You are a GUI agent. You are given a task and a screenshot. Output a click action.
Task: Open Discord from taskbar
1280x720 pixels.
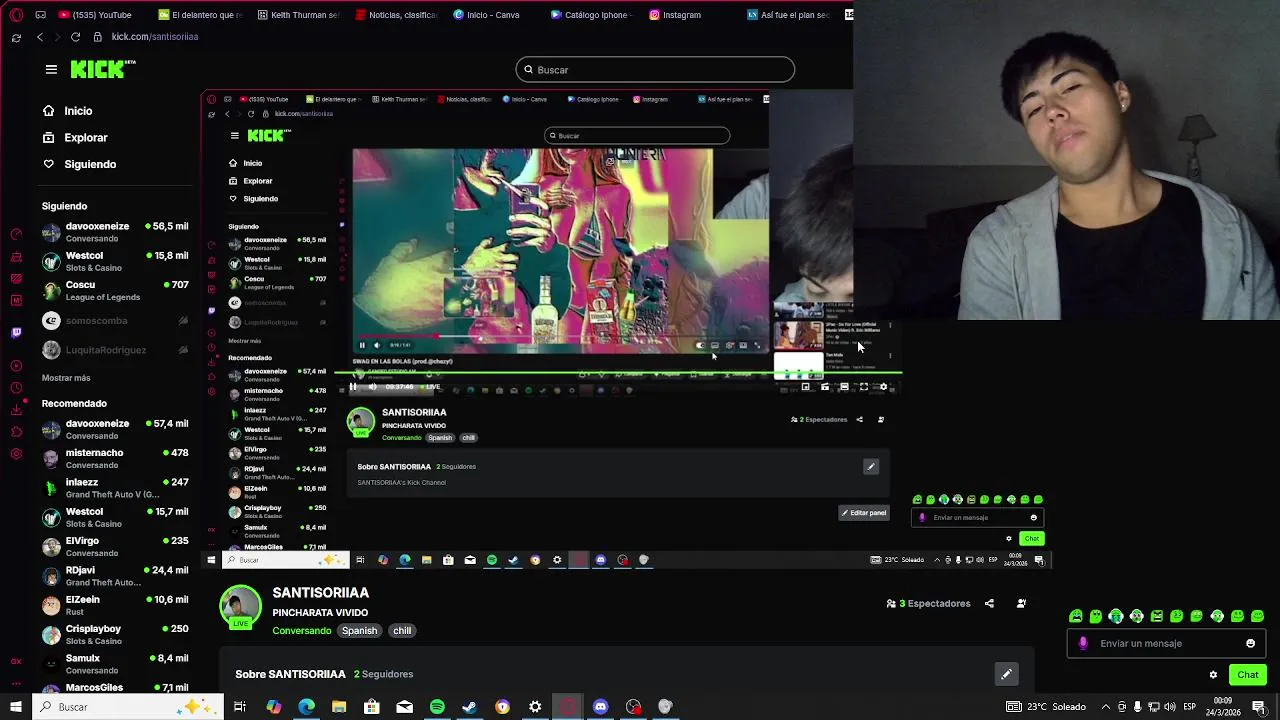coord(600,707)
